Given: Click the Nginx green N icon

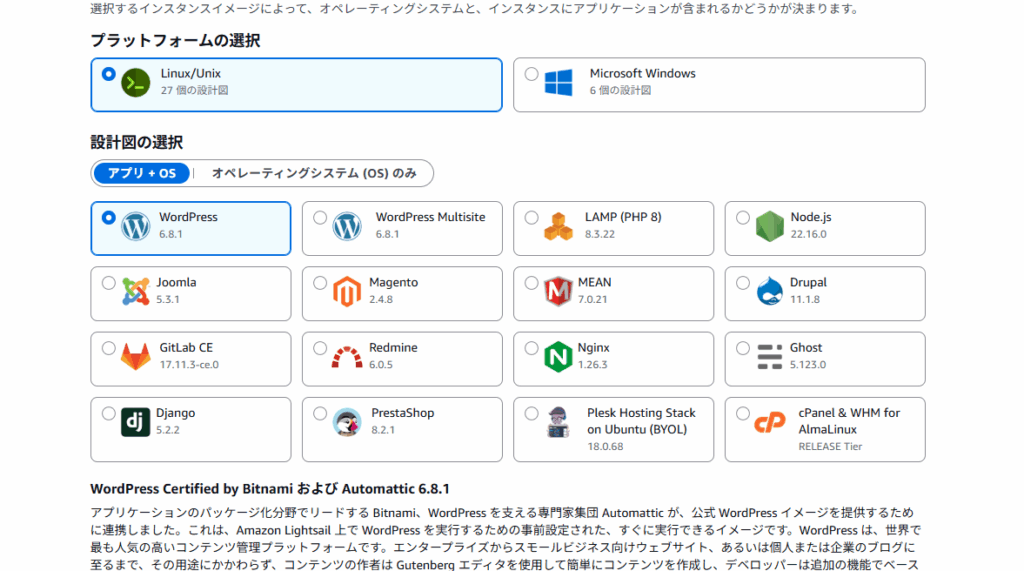Looking at the screenshot, I should pos(558,357).
